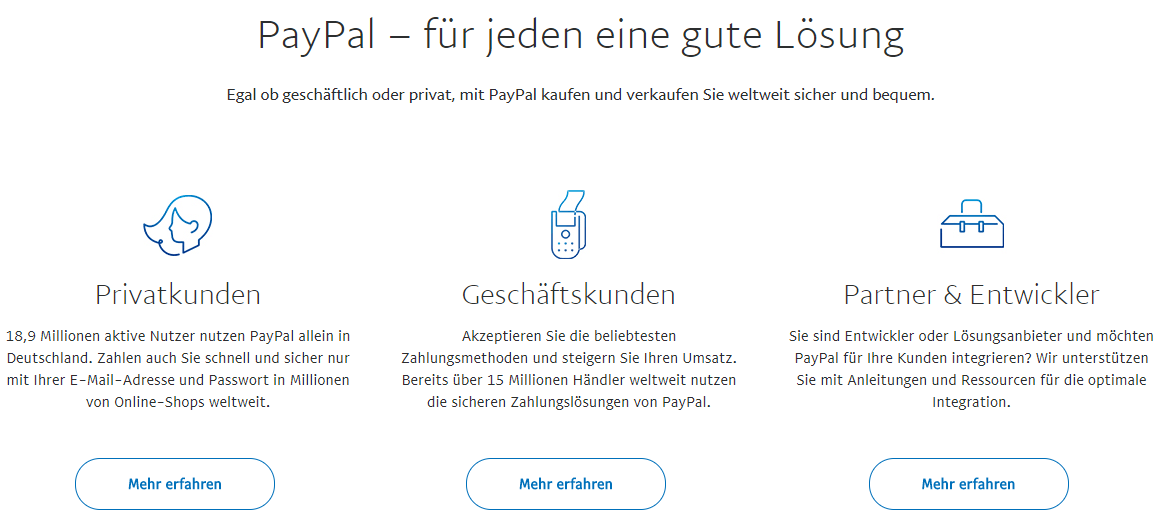Click the Geschäftskunden card reader icon
The image size is (1161, 519).
[567, 224]
